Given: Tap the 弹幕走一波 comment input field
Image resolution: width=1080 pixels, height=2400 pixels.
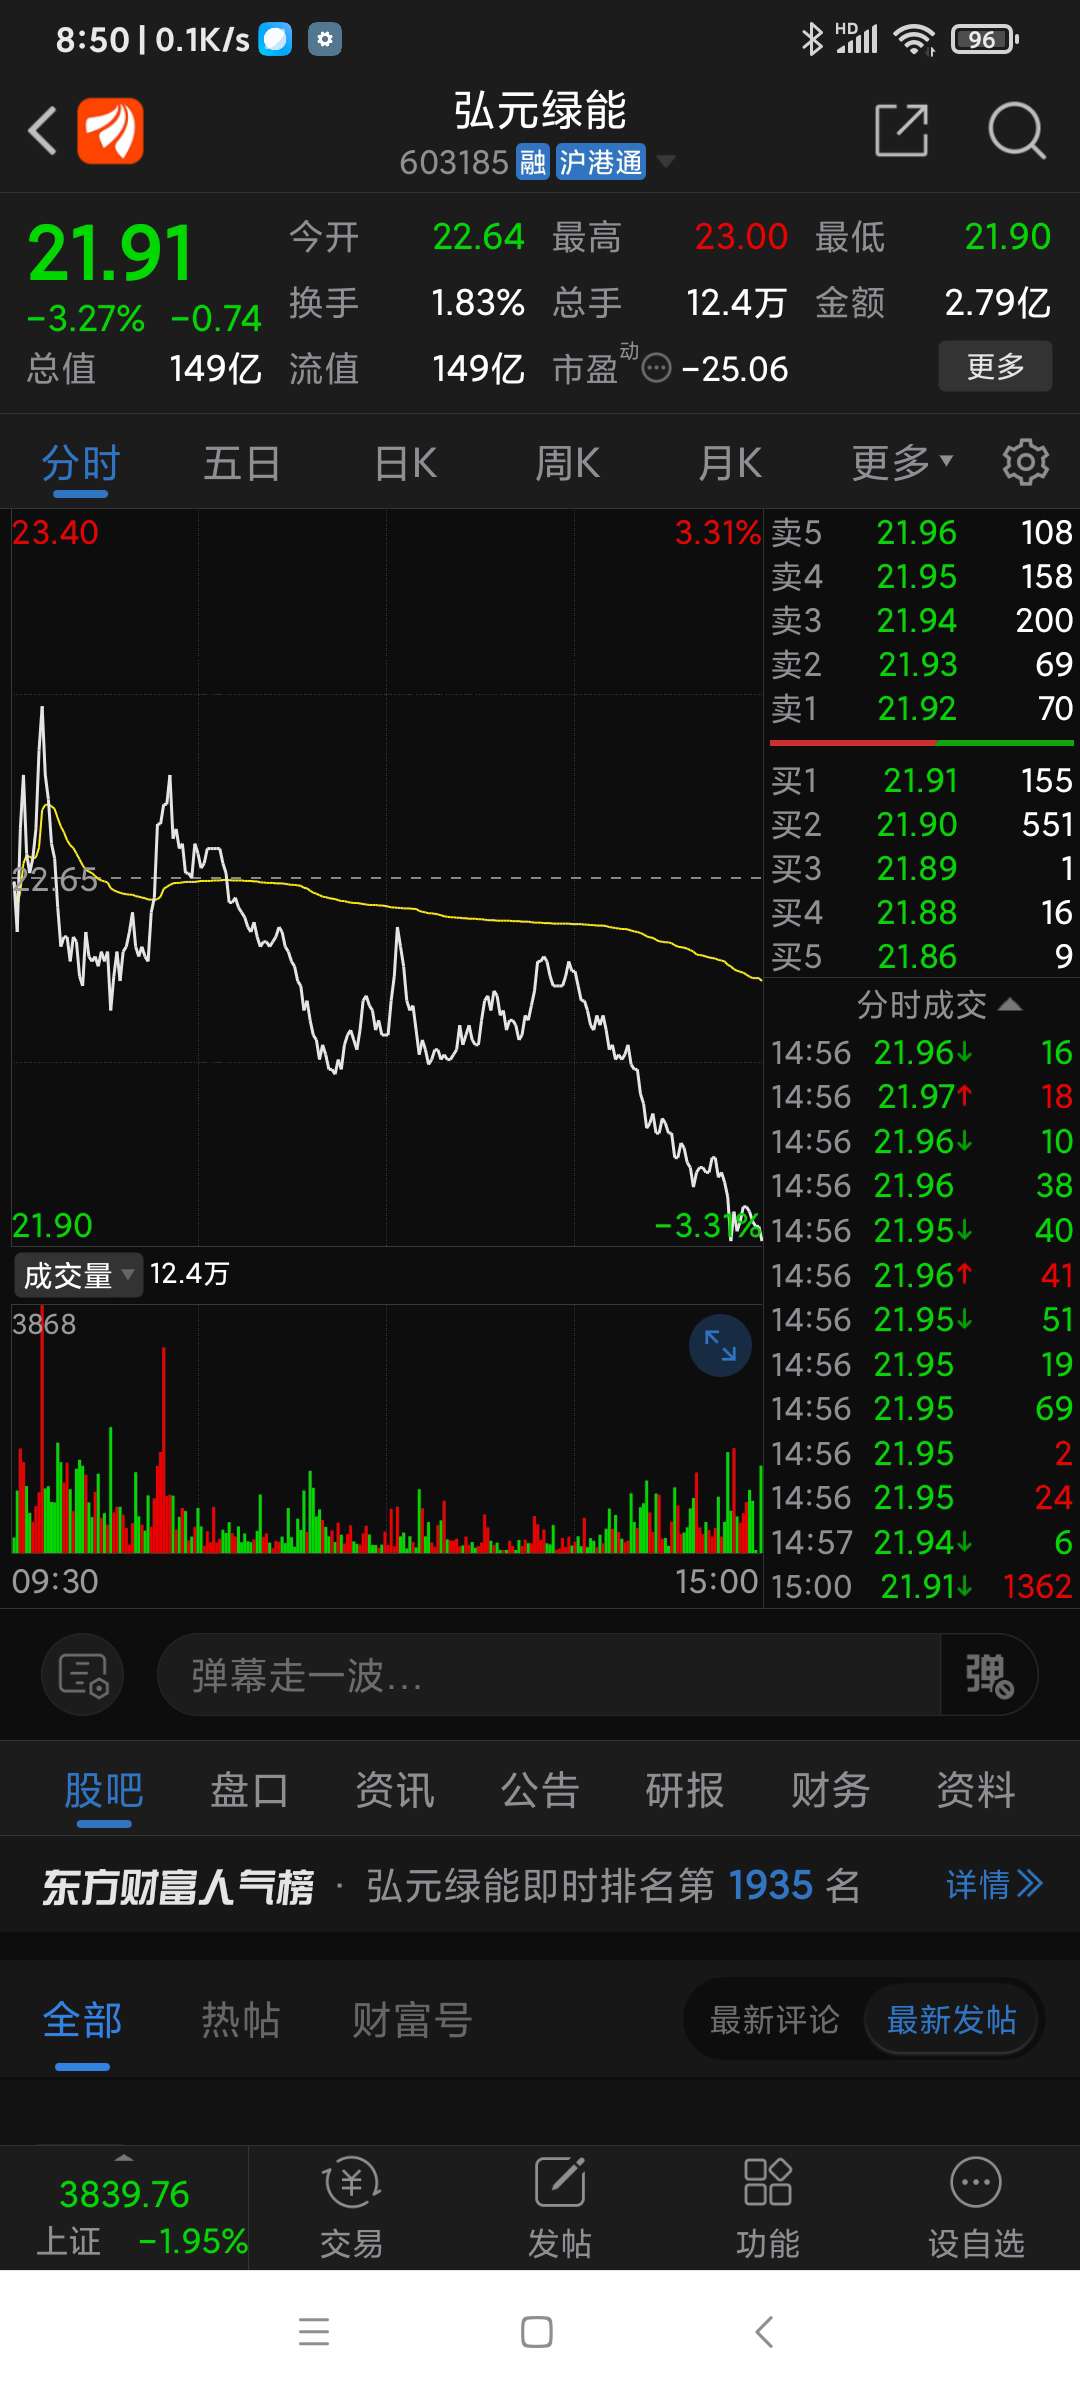Looking at the screenshot, I should click(x=549, y=1675).
